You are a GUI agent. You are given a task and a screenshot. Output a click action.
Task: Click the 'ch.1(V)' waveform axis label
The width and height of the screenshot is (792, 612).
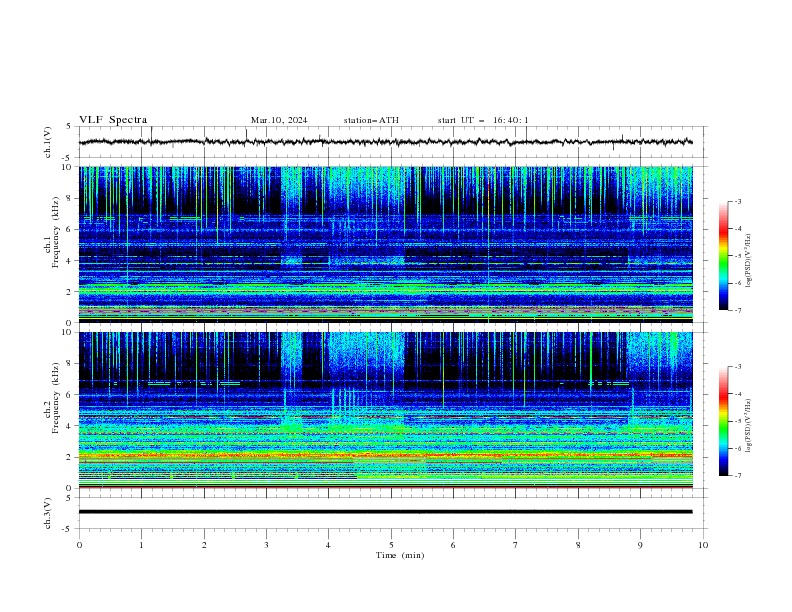click(x=48, y=142)
